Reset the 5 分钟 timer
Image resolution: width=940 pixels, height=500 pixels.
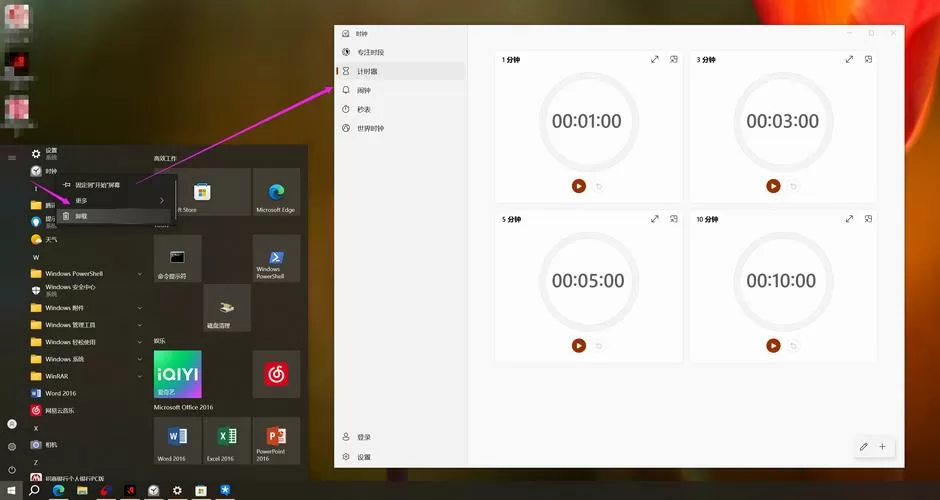click(x=598, y=346)
